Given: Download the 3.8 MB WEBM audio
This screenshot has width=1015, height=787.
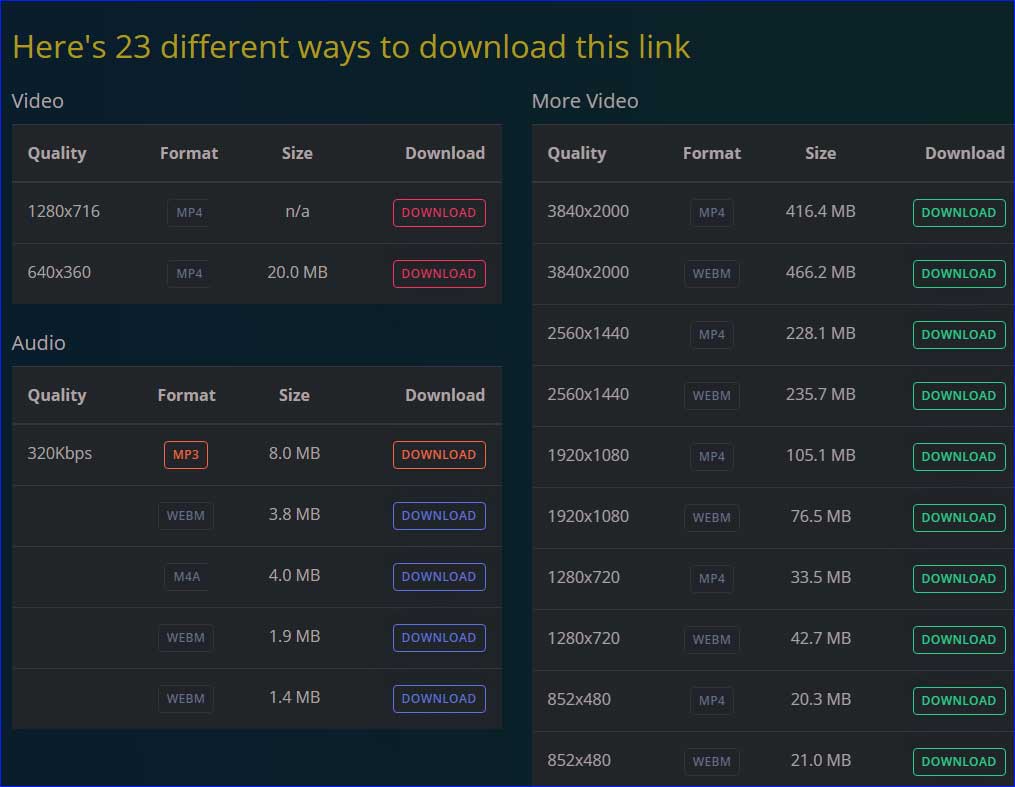Looking at the screenshot, I should pyautogui.click(x=439, y=516).
